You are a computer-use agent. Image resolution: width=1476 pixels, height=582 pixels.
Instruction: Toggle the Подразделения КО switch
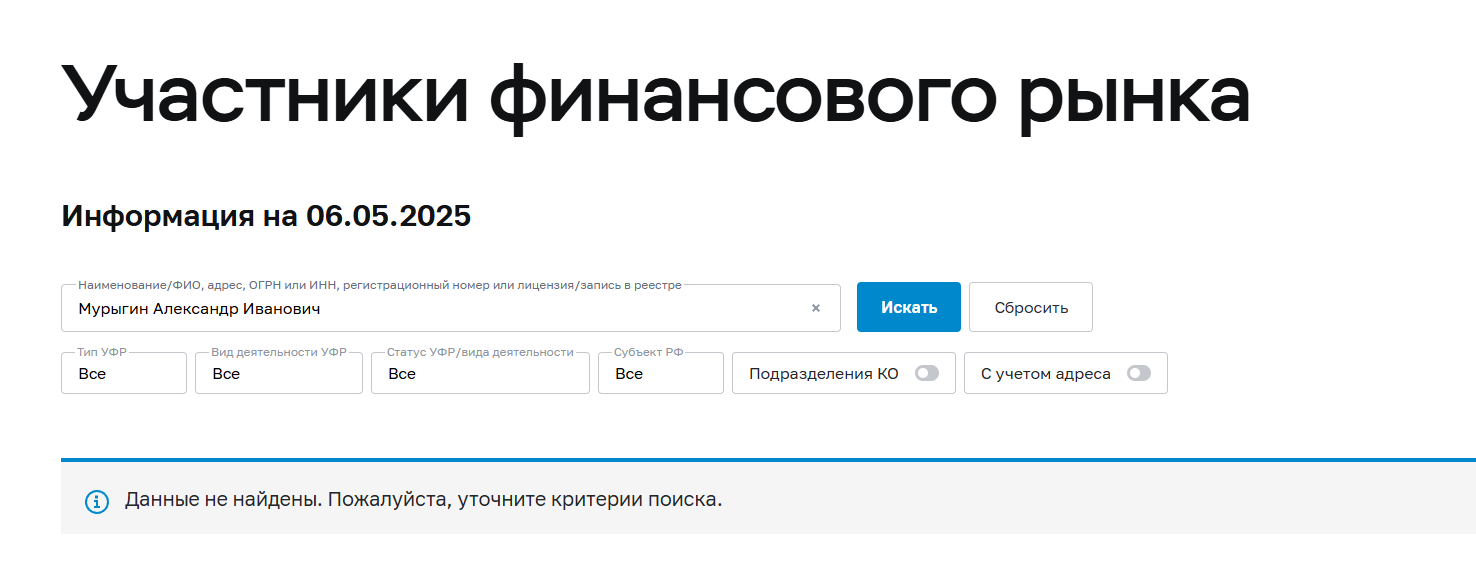point(927,373)
